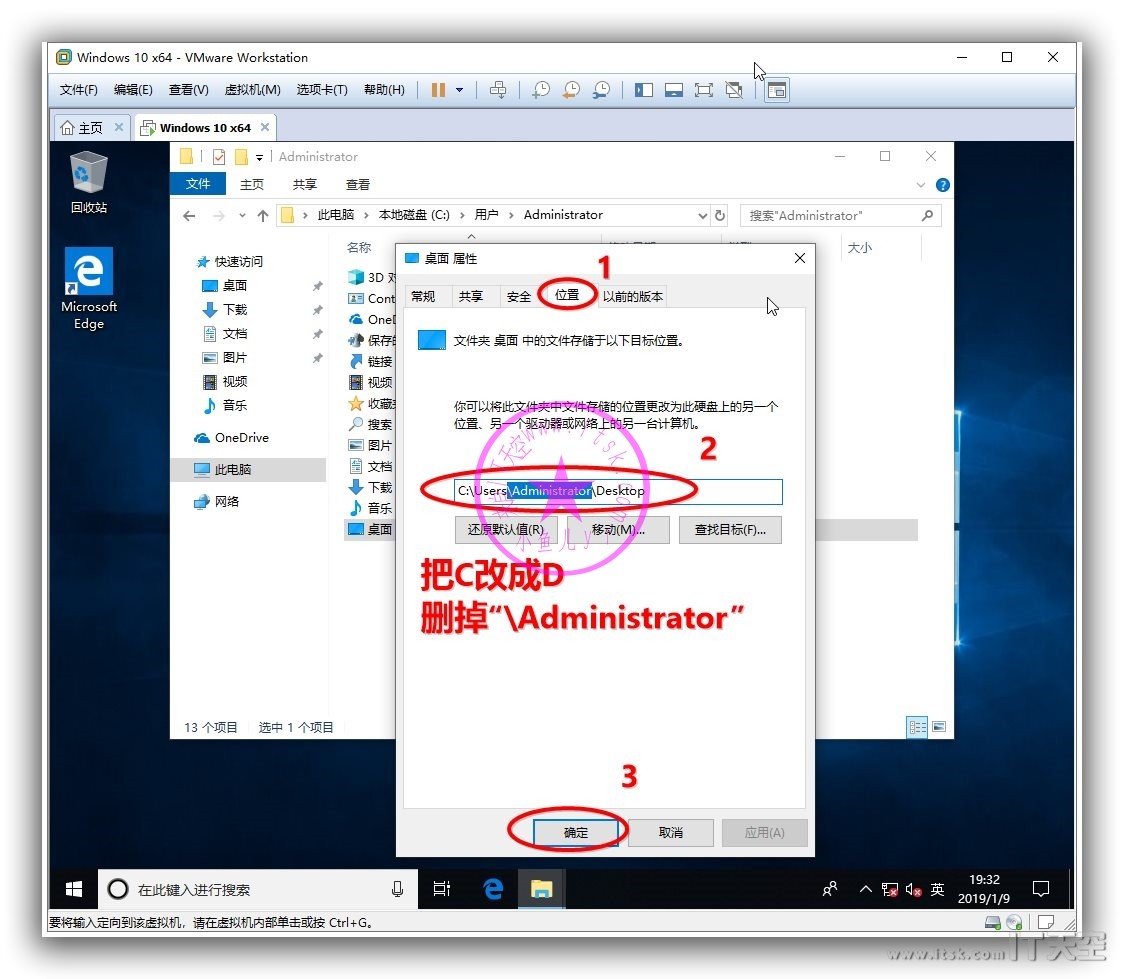The image size is (1124, 979).
Task: Refresh the Explorer folder view
Action: [x=720, y=216]
